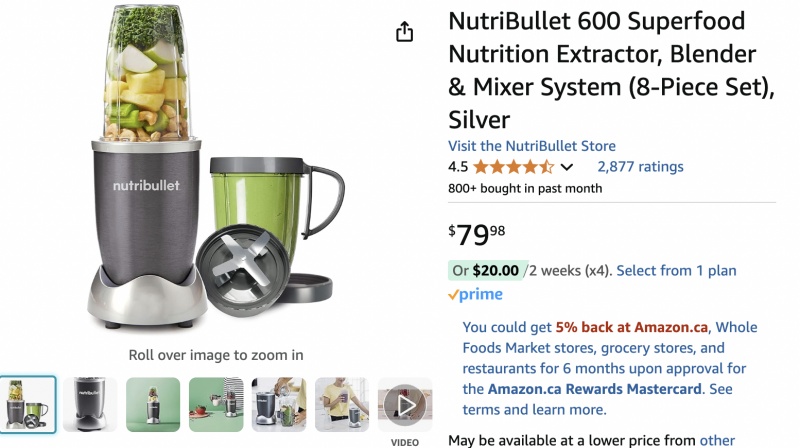Click the share icon above the product image
This screenshot has height=448, width=800.
coord(404,32)
